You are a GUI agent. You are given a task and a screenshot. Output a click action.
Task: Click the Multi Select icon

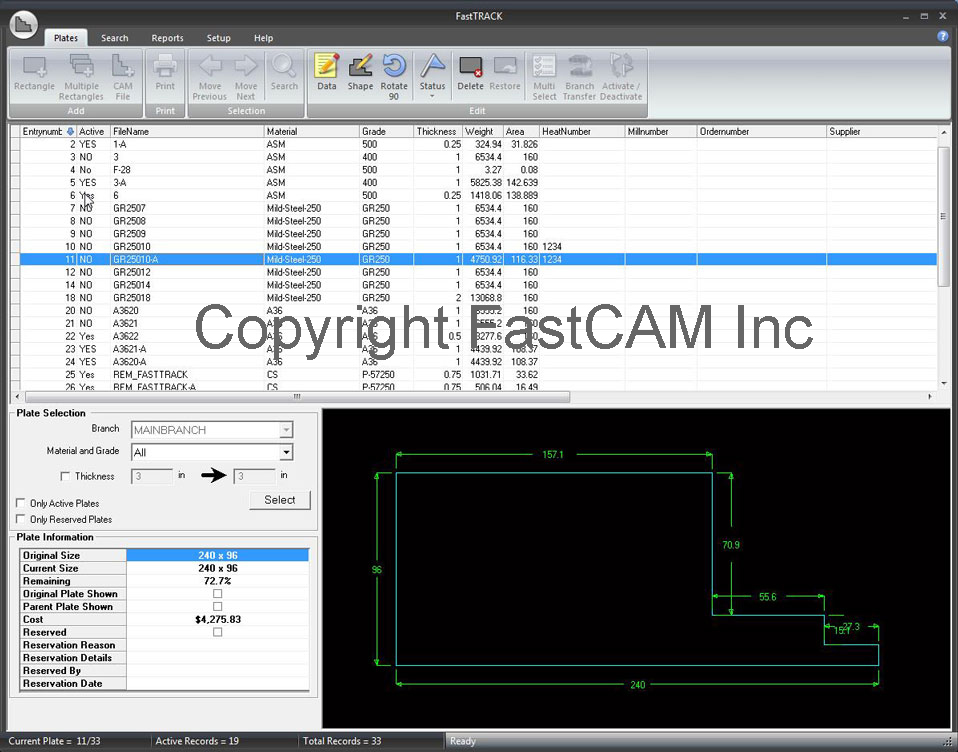point(544,66)
